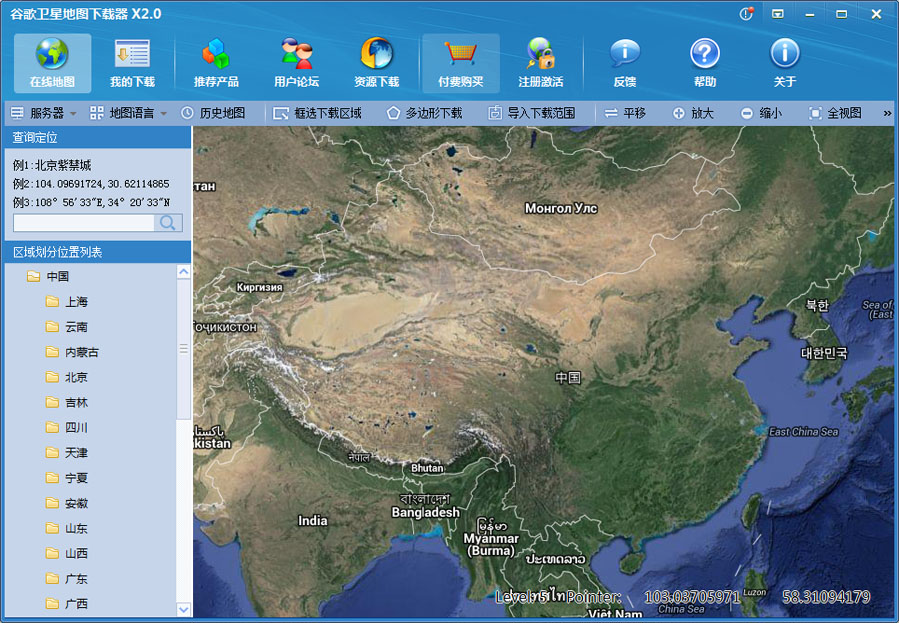Select 框选下载区域 box selection tool
This screenshot has height=623, width=899.
(x=317, y=114)
